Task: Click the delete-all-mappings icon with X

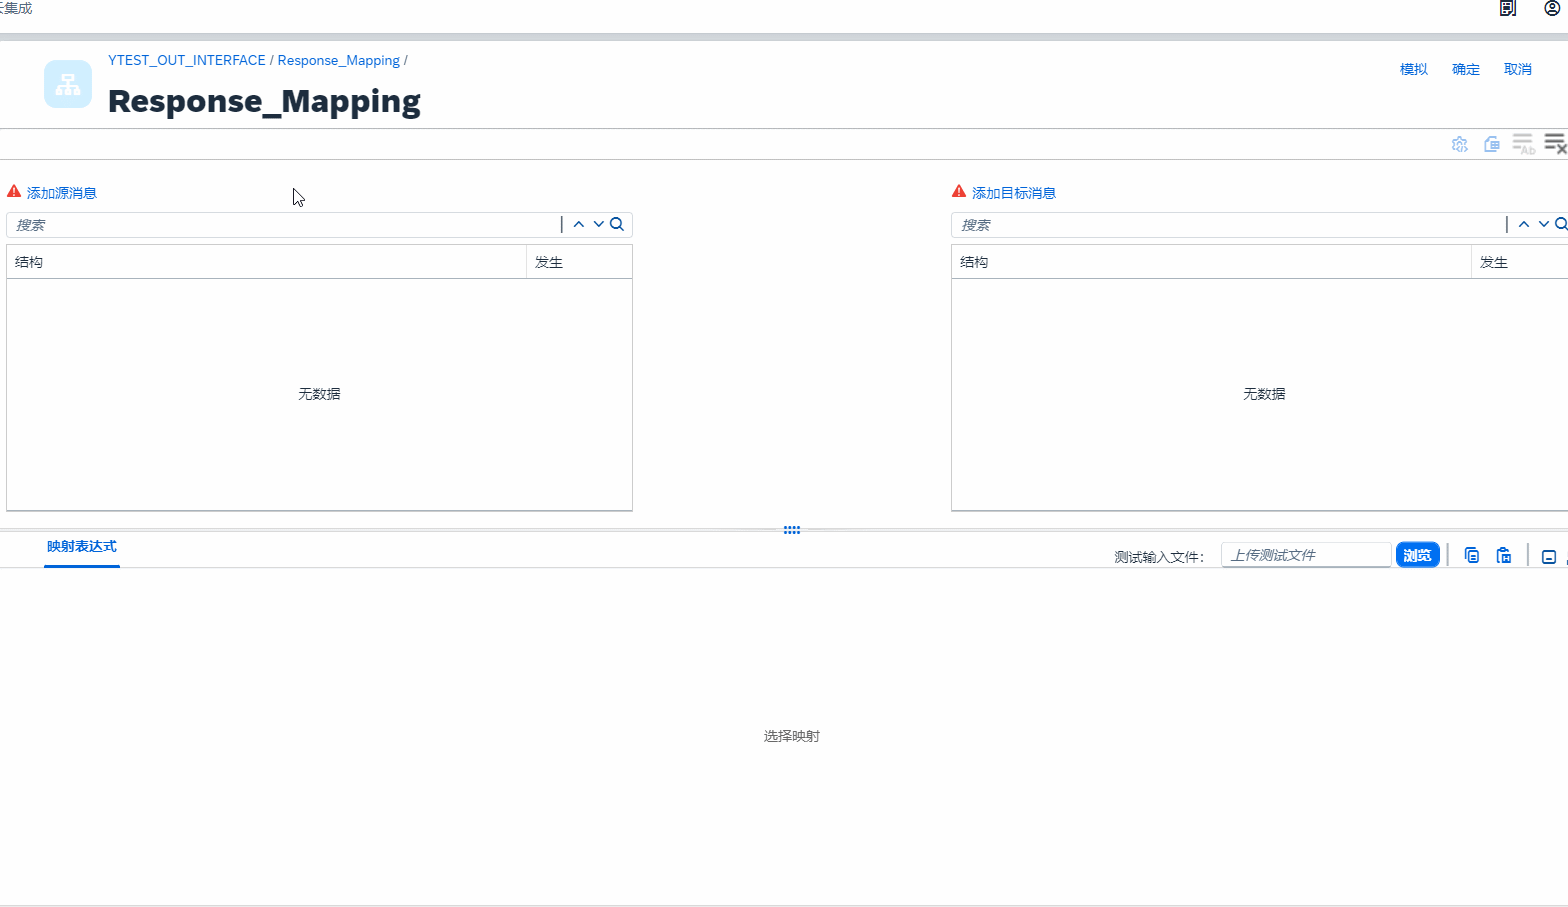Action: coord(1554,144)
